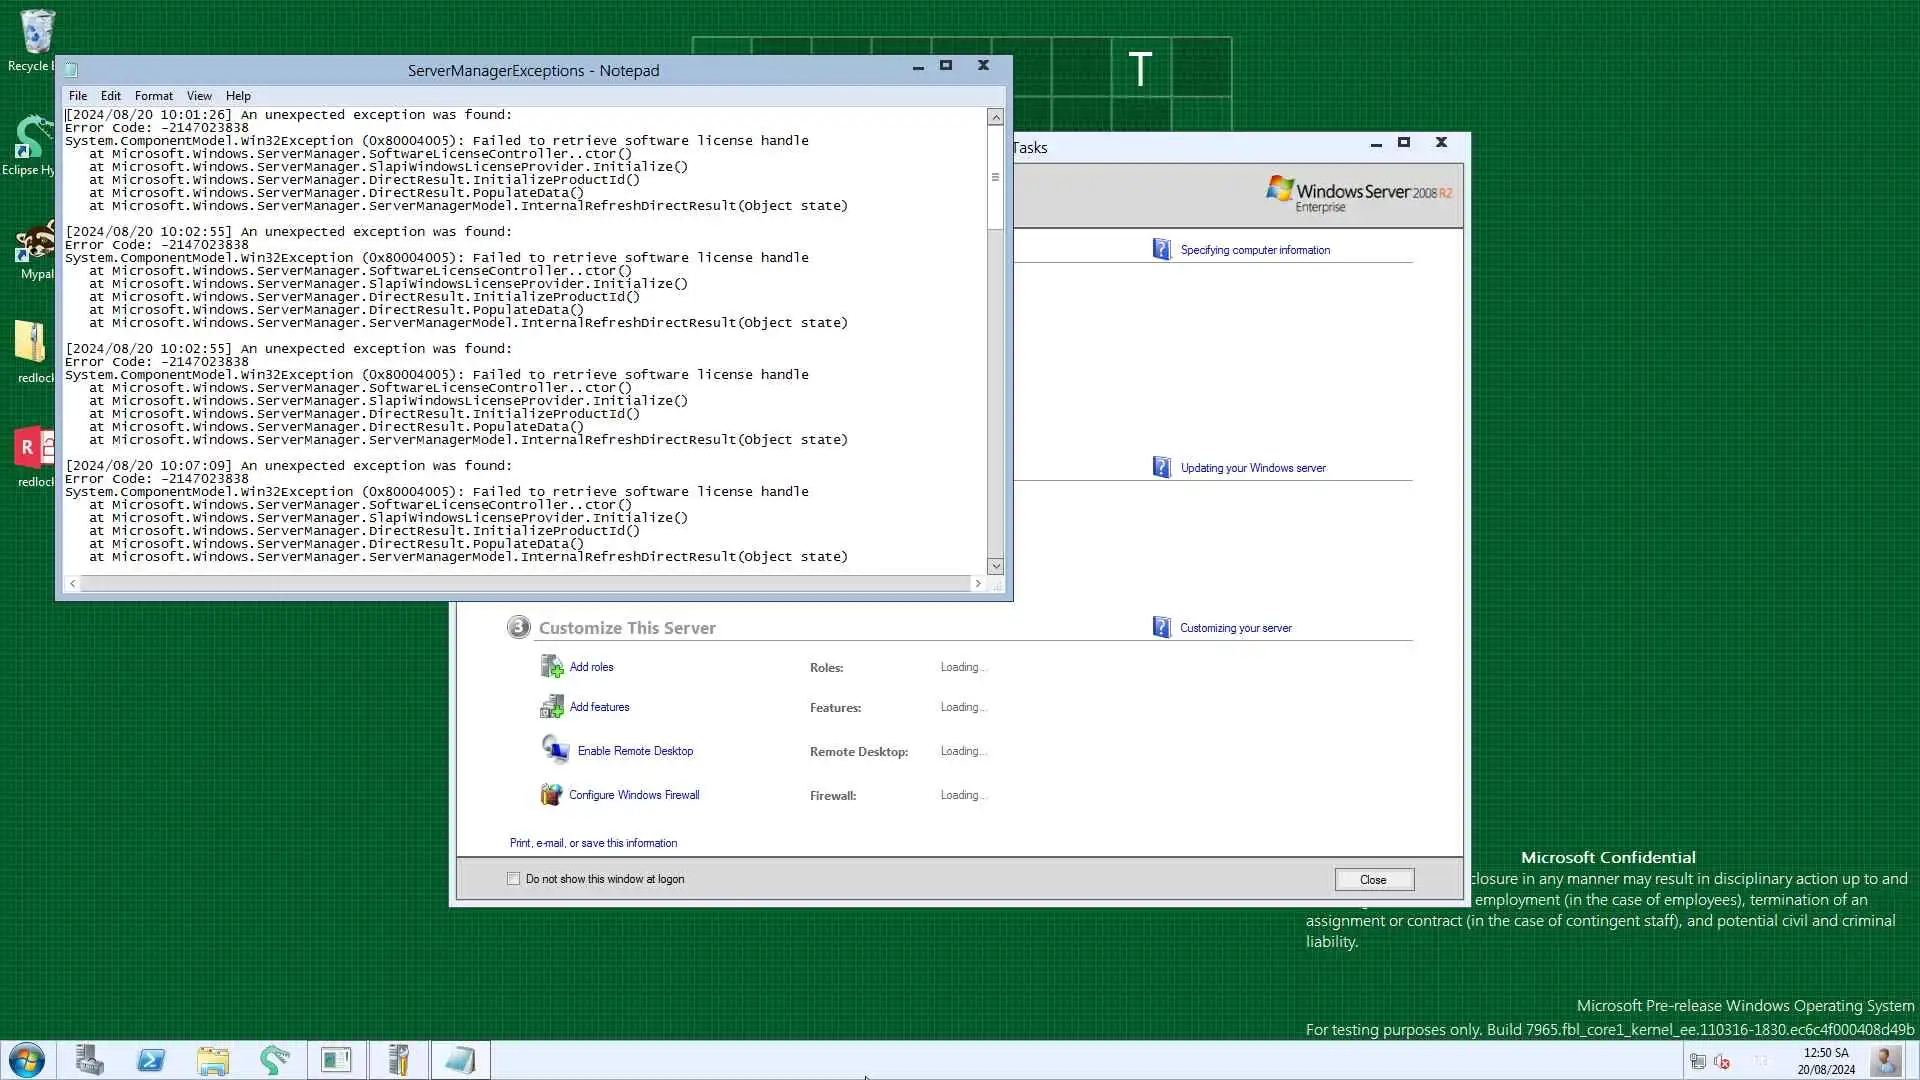Open the File menu in Notepad

[x=77, y=96]
